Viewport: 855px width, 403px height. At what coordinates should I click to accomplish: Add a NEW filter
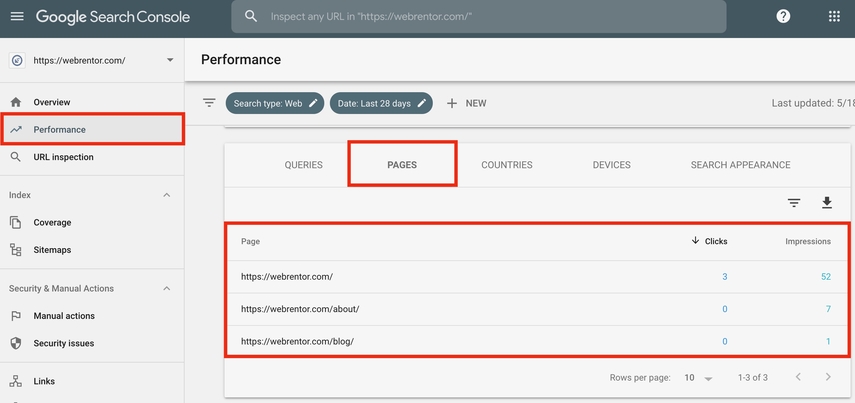[x=466, y=103]
